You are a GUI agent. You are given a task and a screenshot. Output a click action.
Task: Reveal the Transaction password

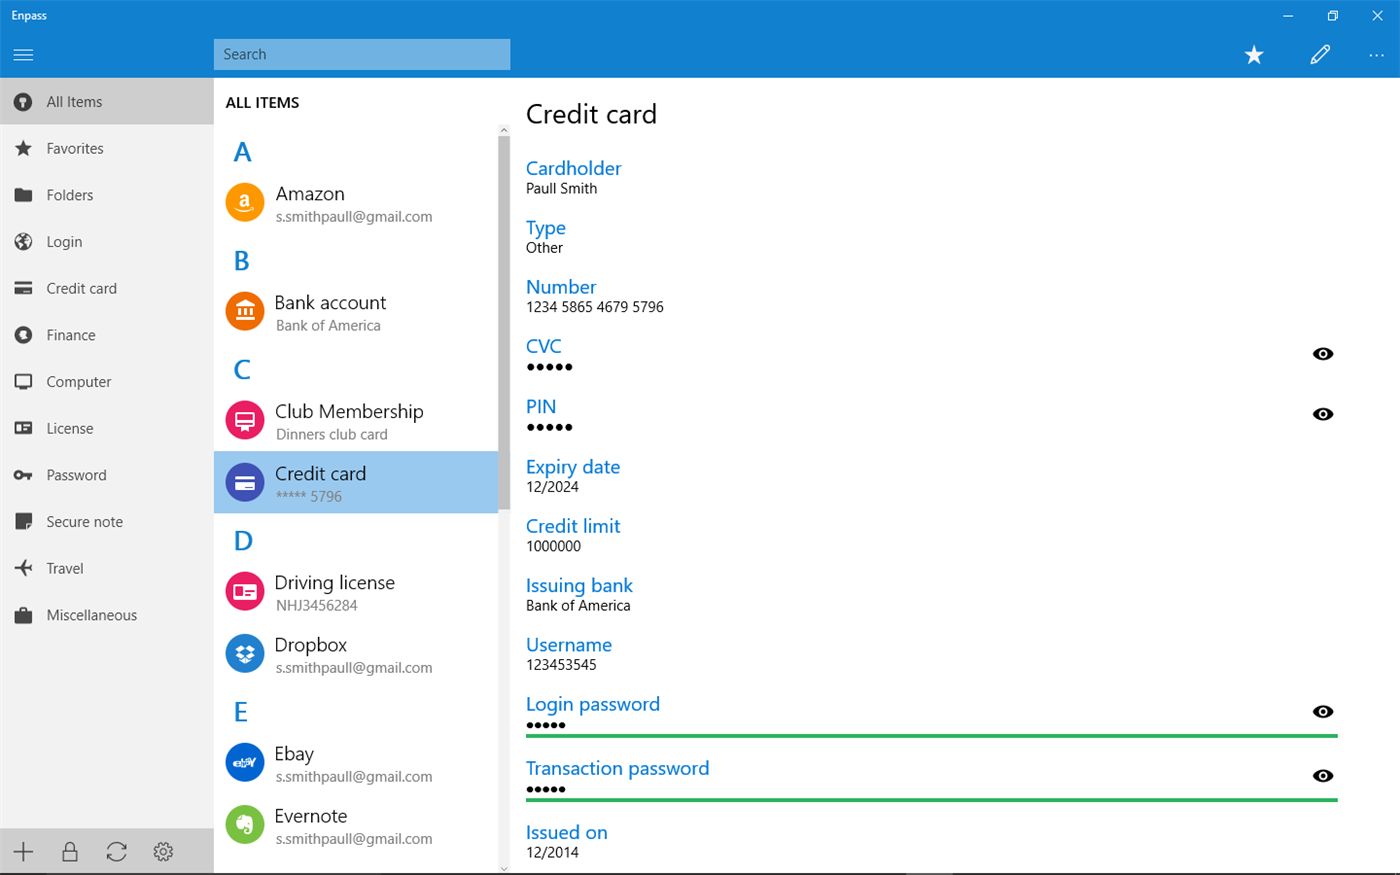tap(1322, 775)
